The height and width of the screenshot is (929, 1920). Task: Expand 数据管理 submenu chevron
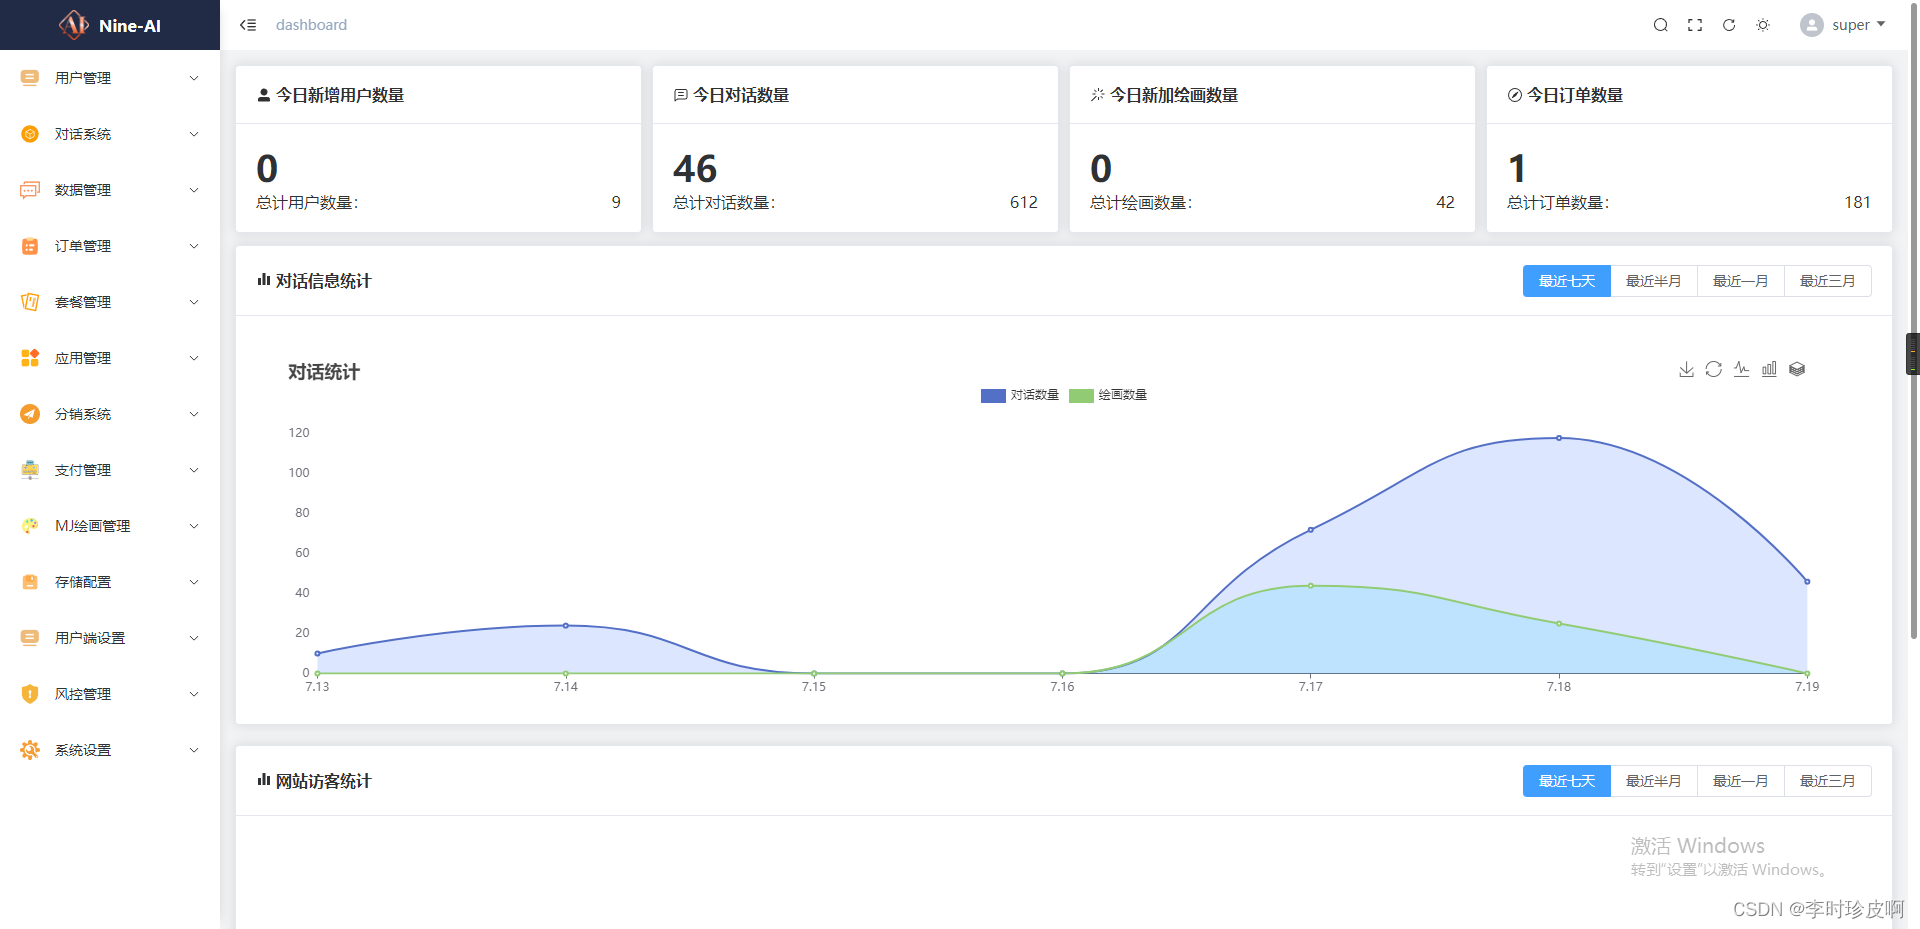[x=194, y=190]
